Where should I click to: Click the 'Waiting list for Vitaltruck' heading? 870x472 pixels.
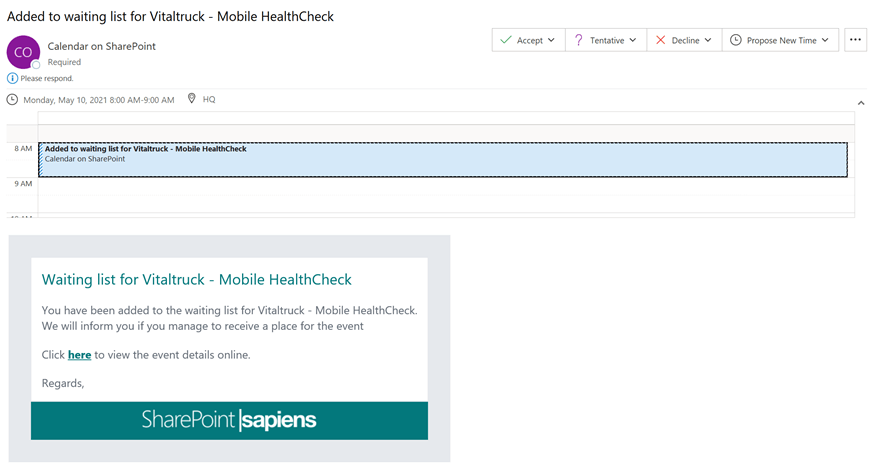(196, 280)
